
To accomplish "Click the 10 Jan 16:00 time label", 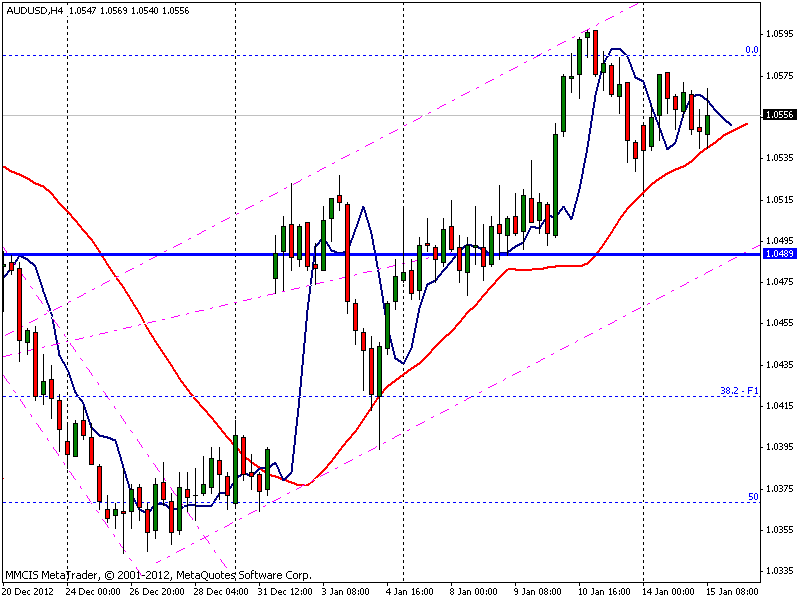I will (x=605, y=591).
